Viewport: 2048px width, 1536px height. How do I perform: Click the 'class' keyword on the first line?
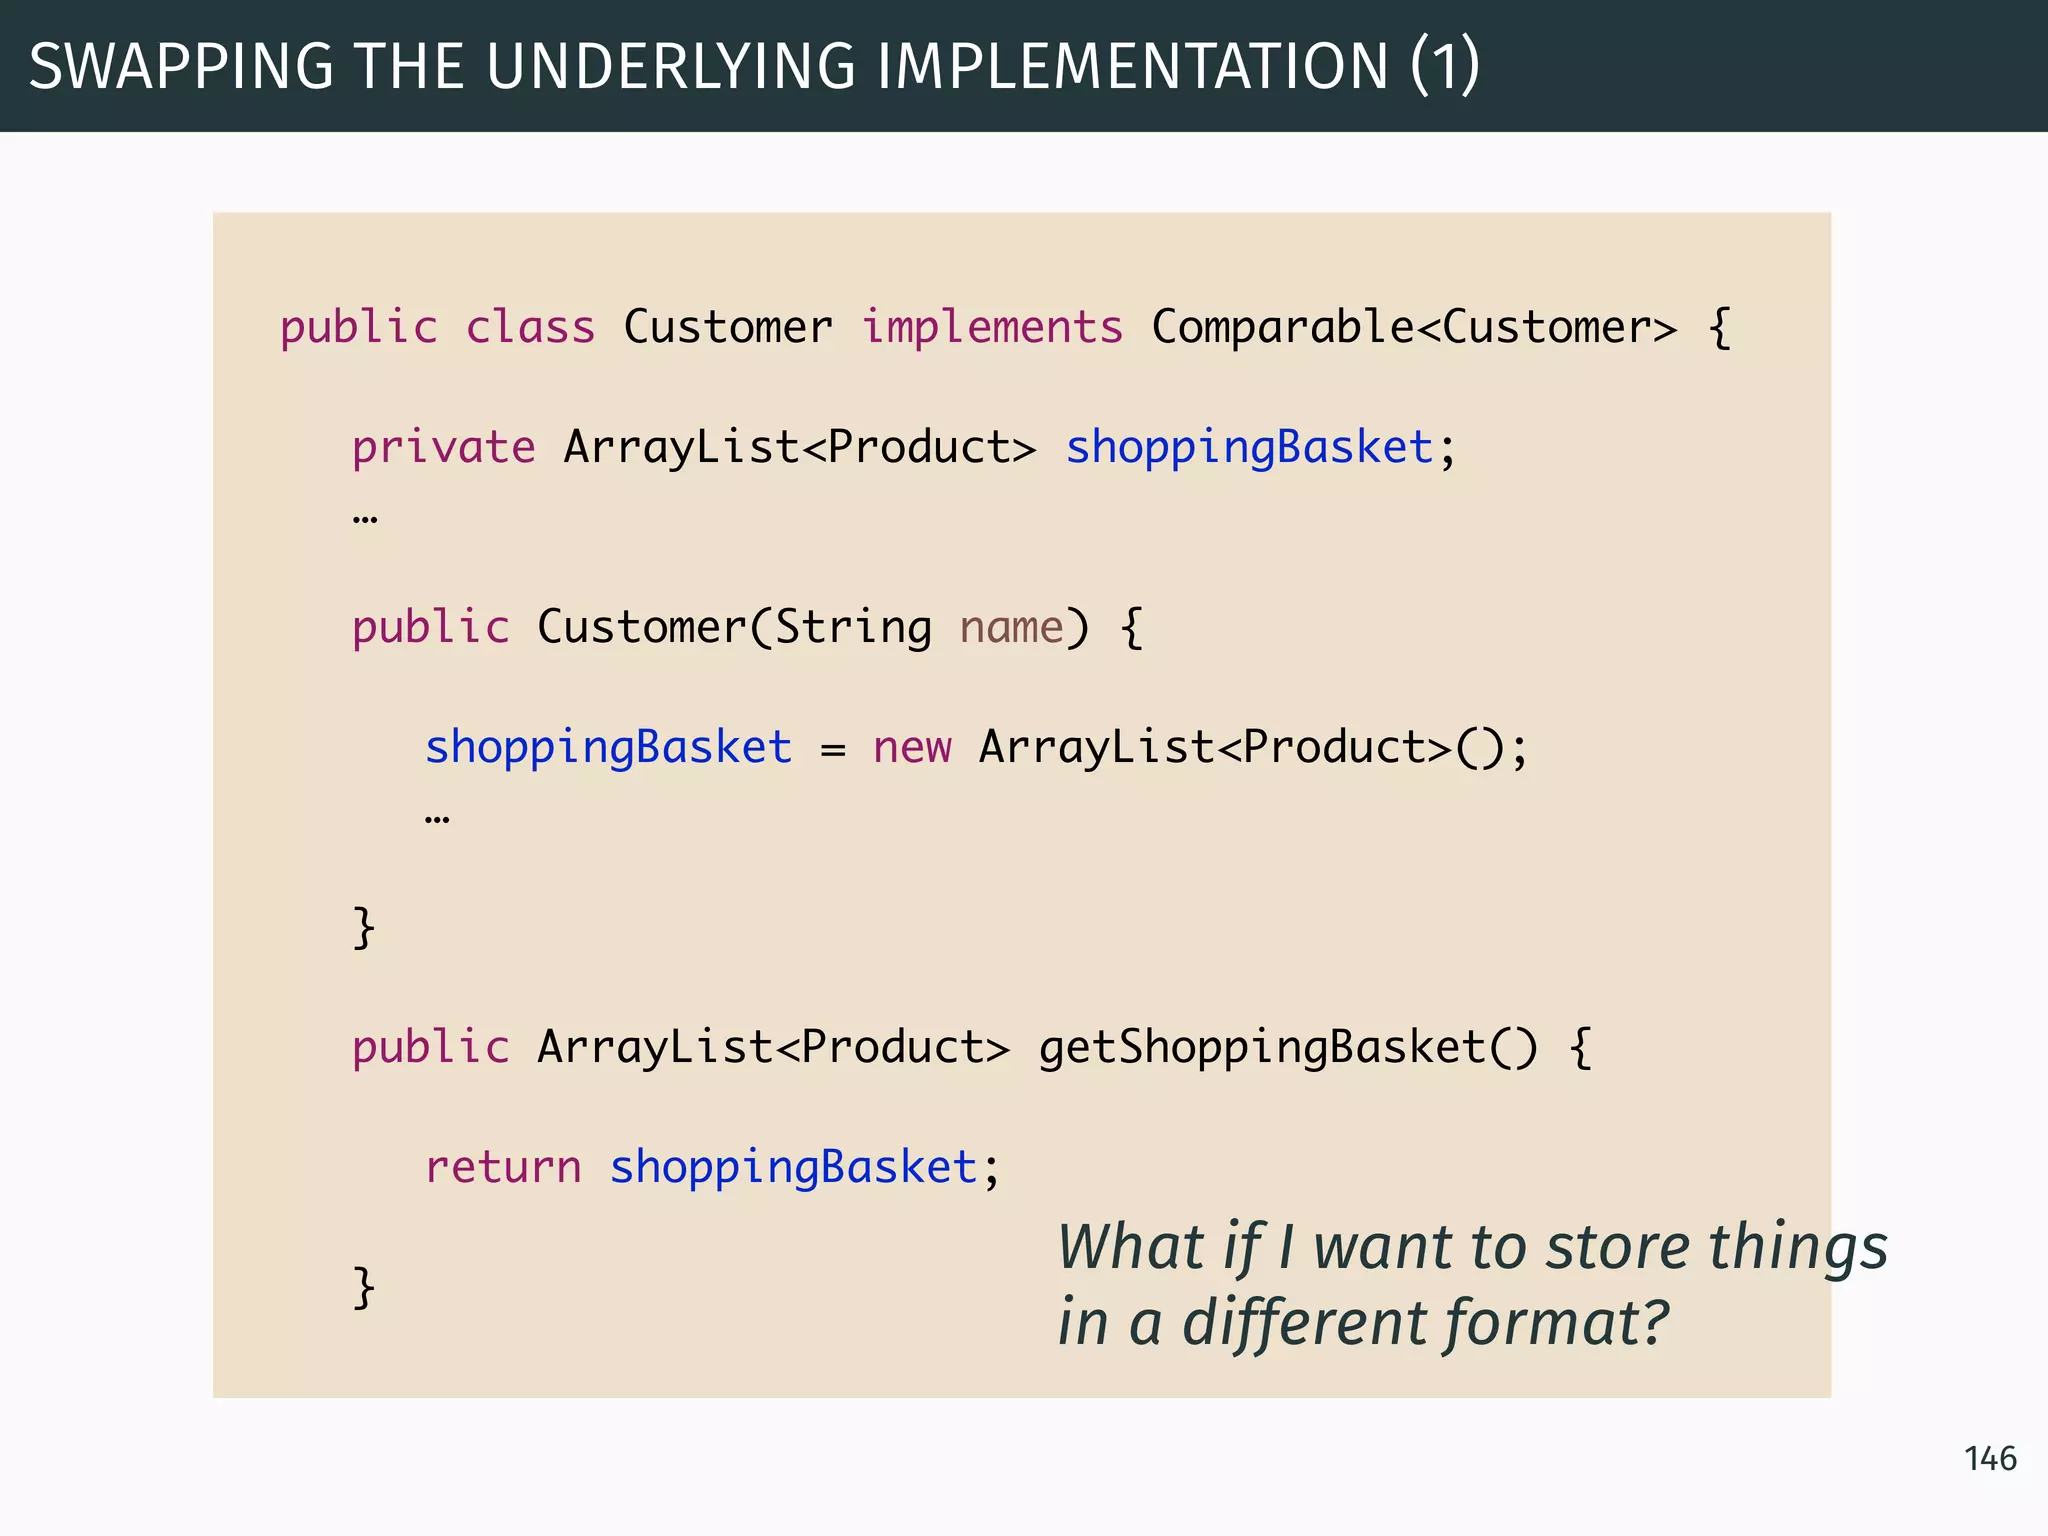click(530, 328)
